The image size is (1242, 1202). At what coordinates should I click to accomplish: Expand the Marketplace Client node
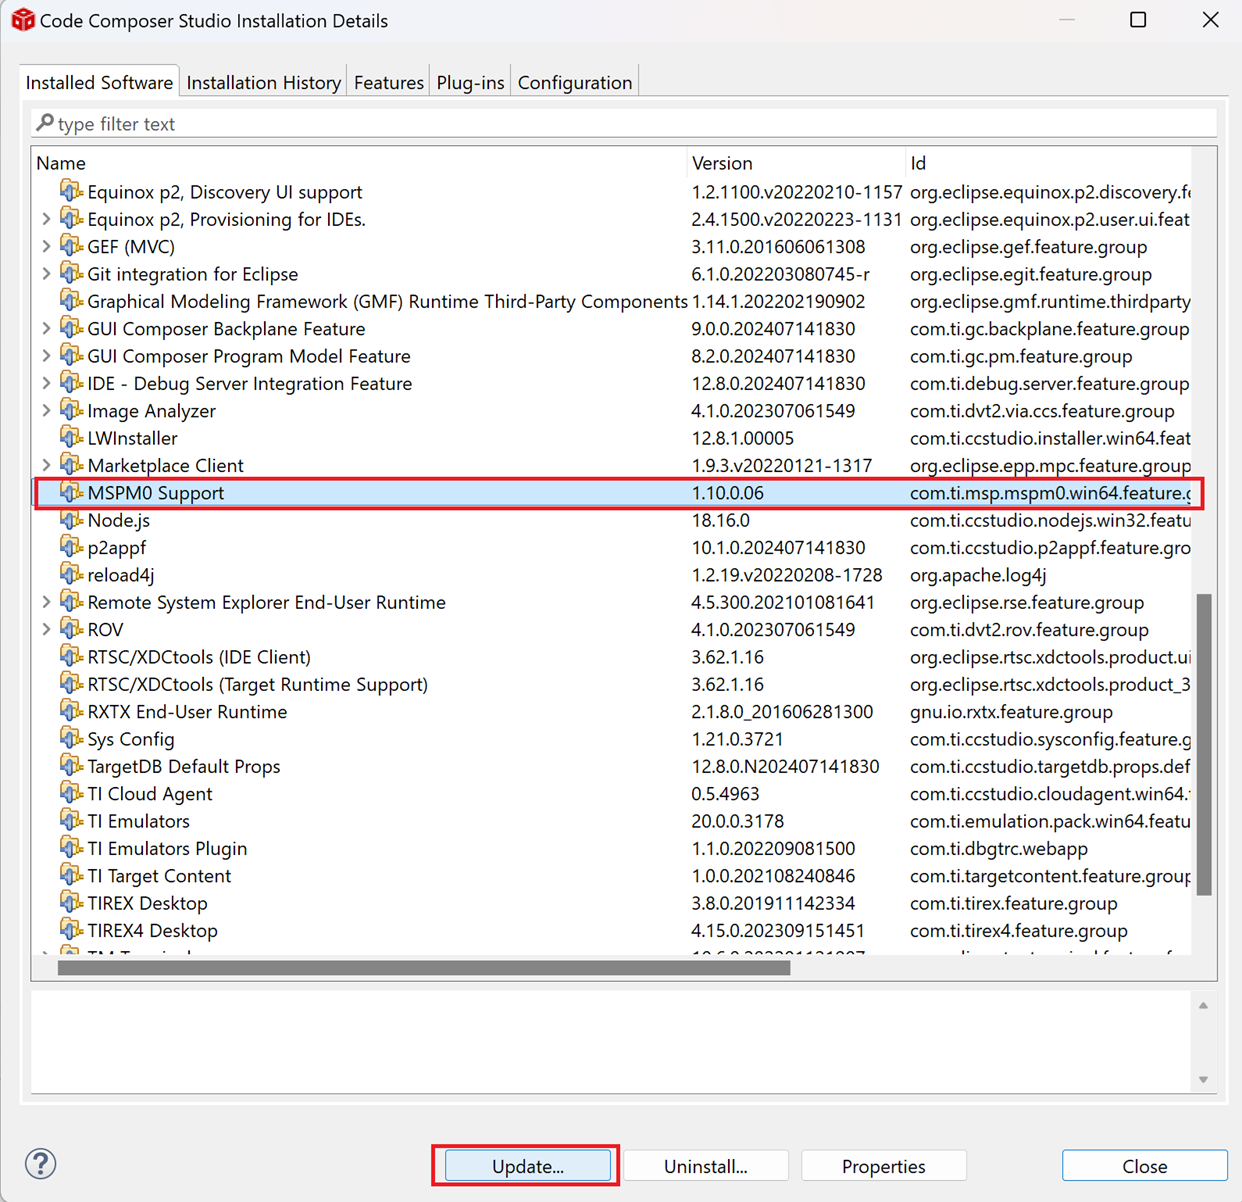click(x=46, y=465)
